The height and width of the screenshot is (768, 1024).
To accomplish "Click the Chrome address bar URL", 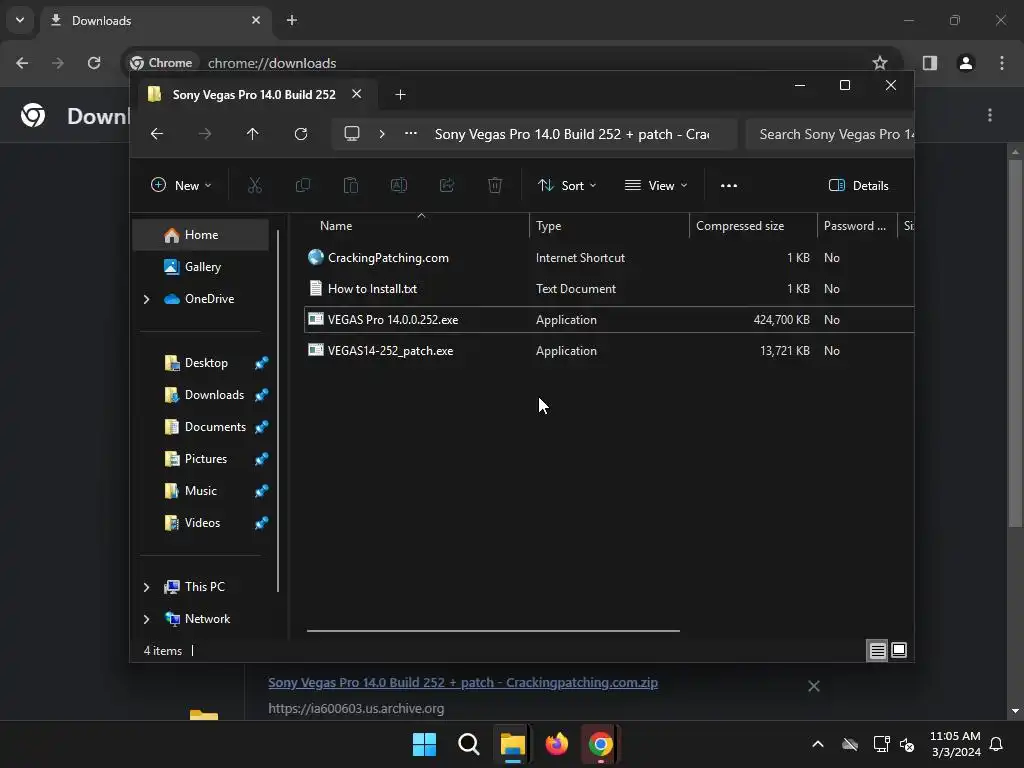I will pyautogui.click(x=272, y=63).
